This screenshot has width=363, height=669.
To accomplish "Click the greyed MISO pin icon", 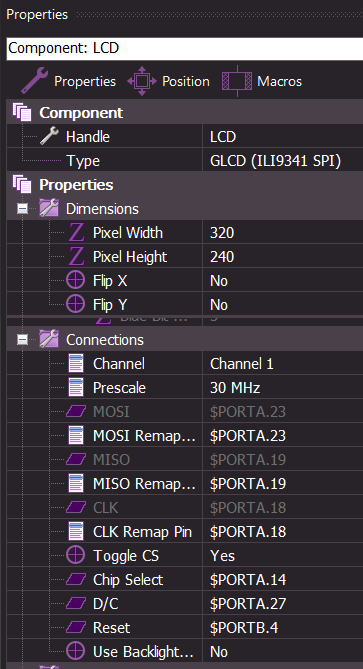I will click(x=76, y=460).
